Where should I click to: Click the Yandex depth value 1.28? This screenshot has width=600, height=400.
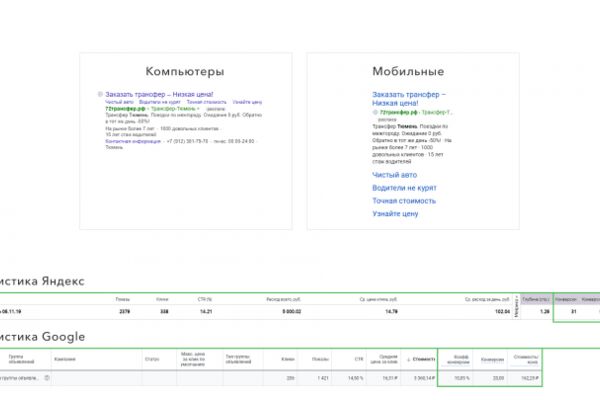(545, 312)
